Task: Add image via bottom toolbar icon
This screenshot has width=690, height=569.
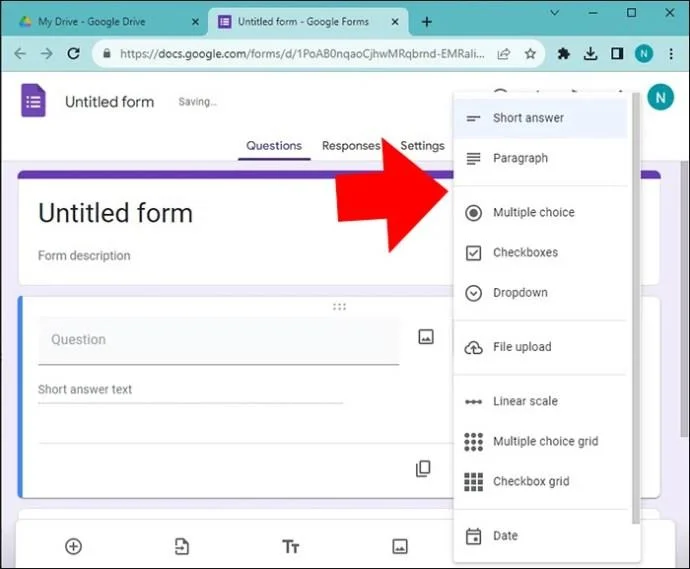Action: tap(400, 546)
